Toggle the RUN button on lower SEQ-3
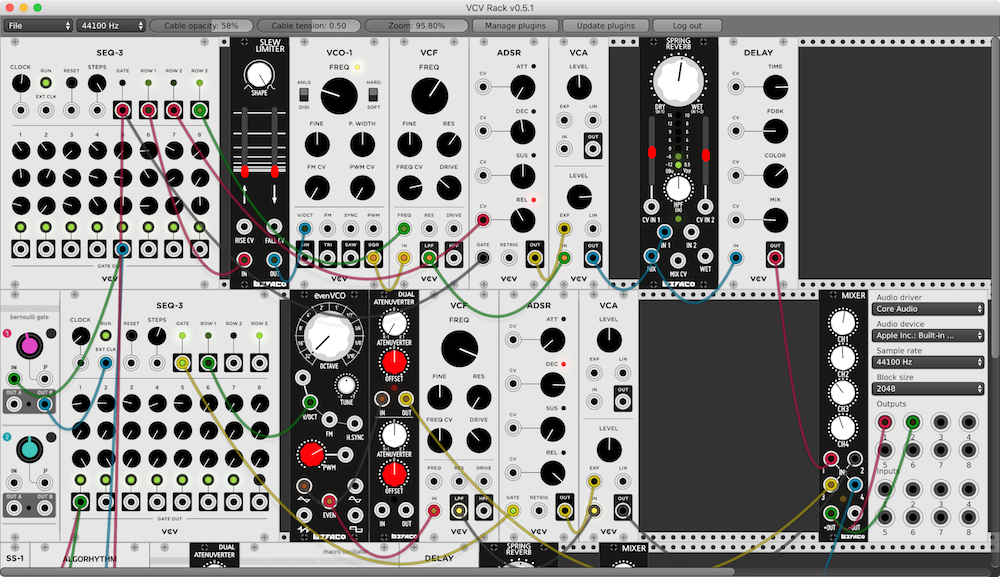The image size is (1000, 577). point(106,335)
